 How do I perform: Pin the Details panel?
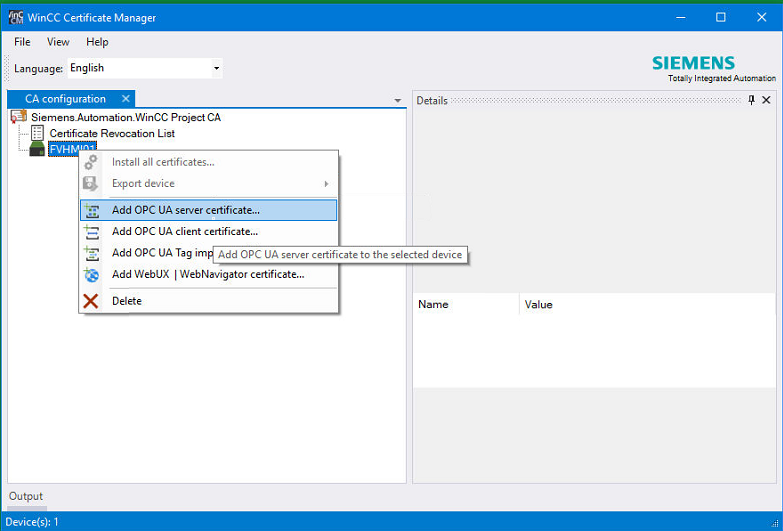[x=752, y=100]
